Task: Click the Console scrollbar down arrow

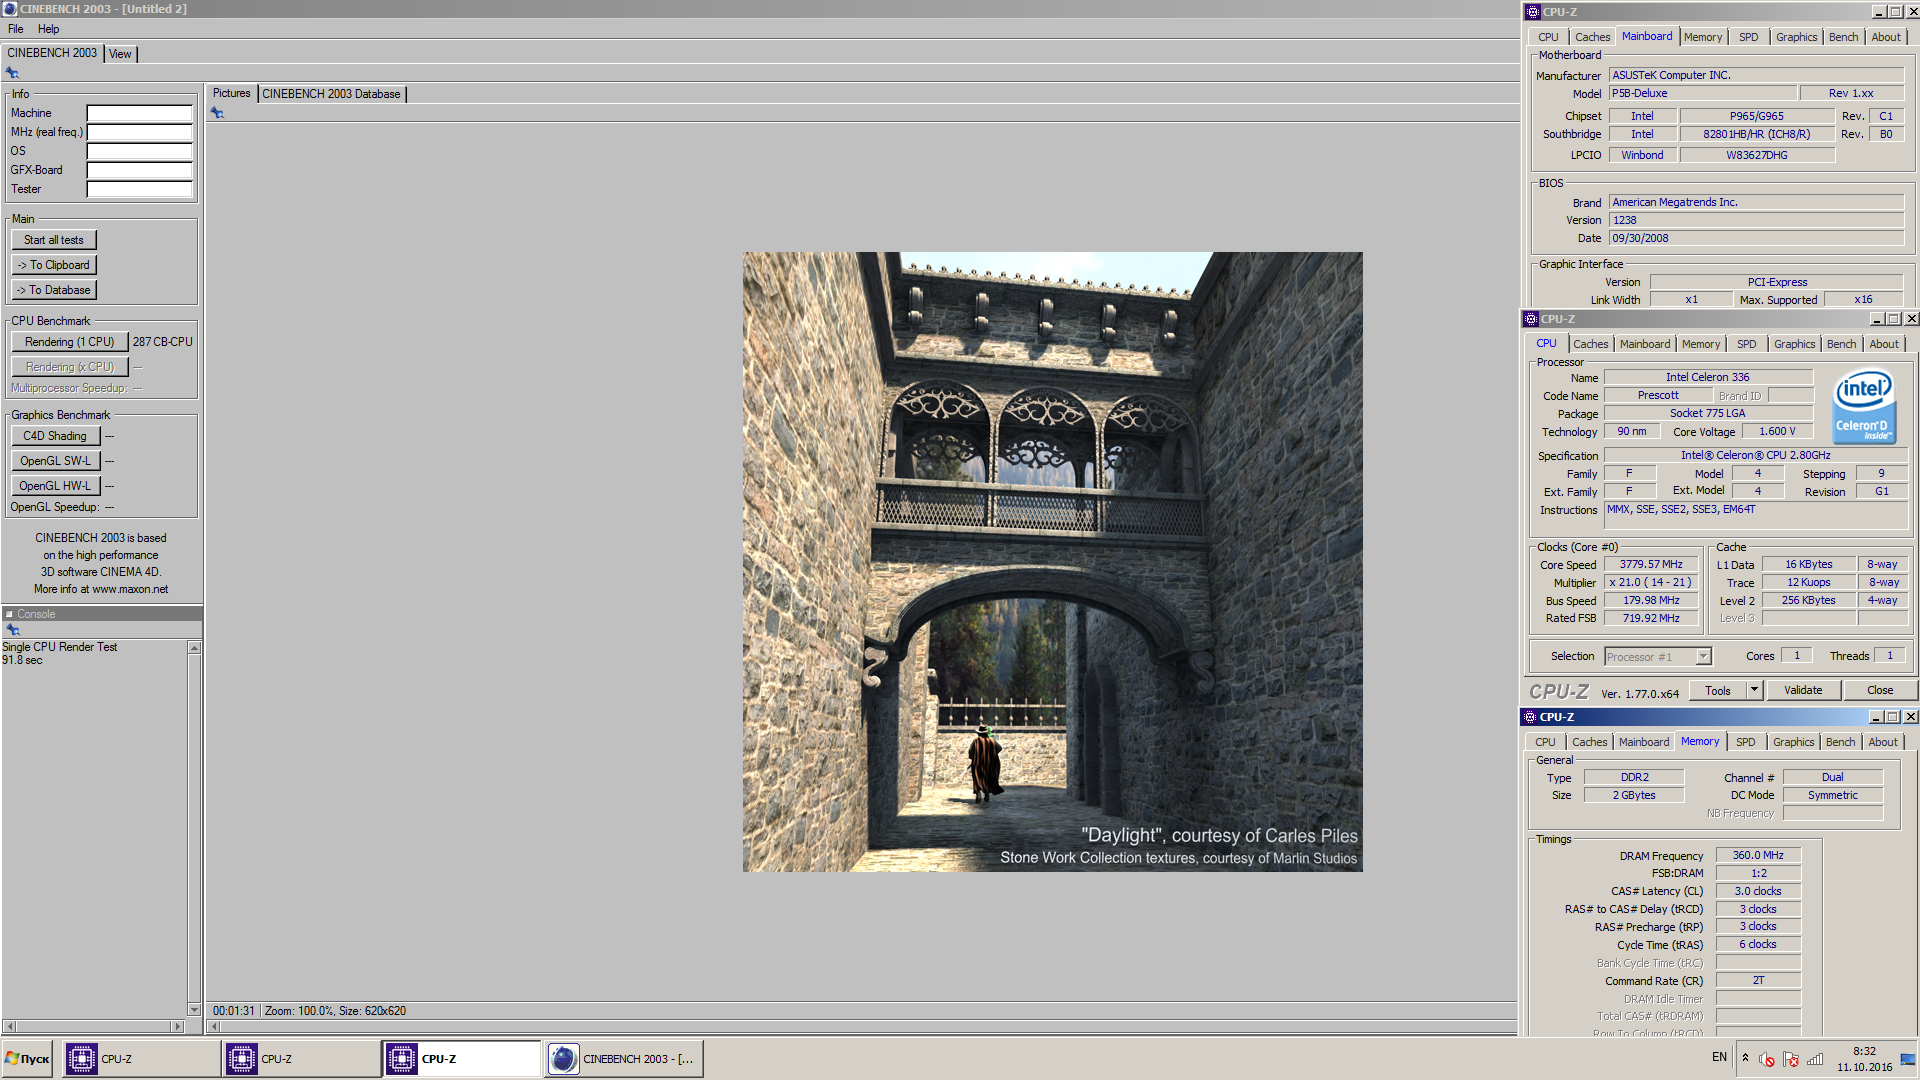Action: tap(194, 1009)
